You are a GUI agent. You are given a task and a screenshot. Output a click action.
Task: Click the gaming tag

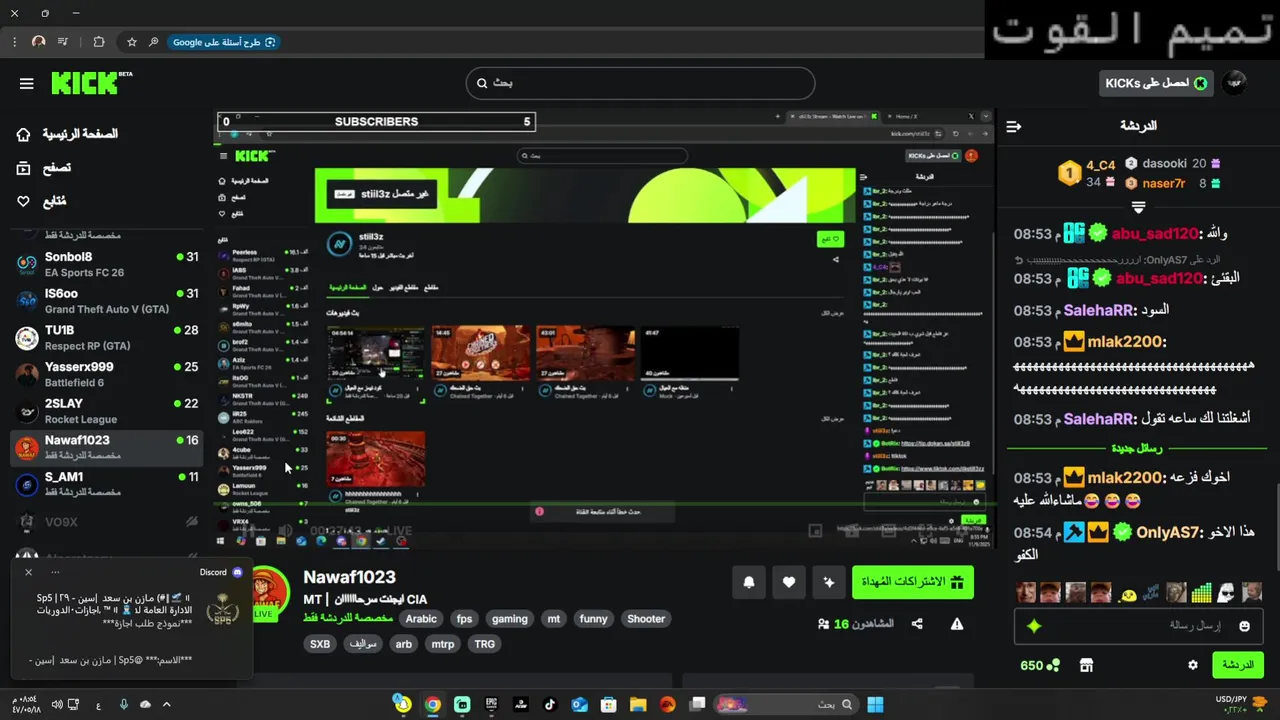pos(509,619)
